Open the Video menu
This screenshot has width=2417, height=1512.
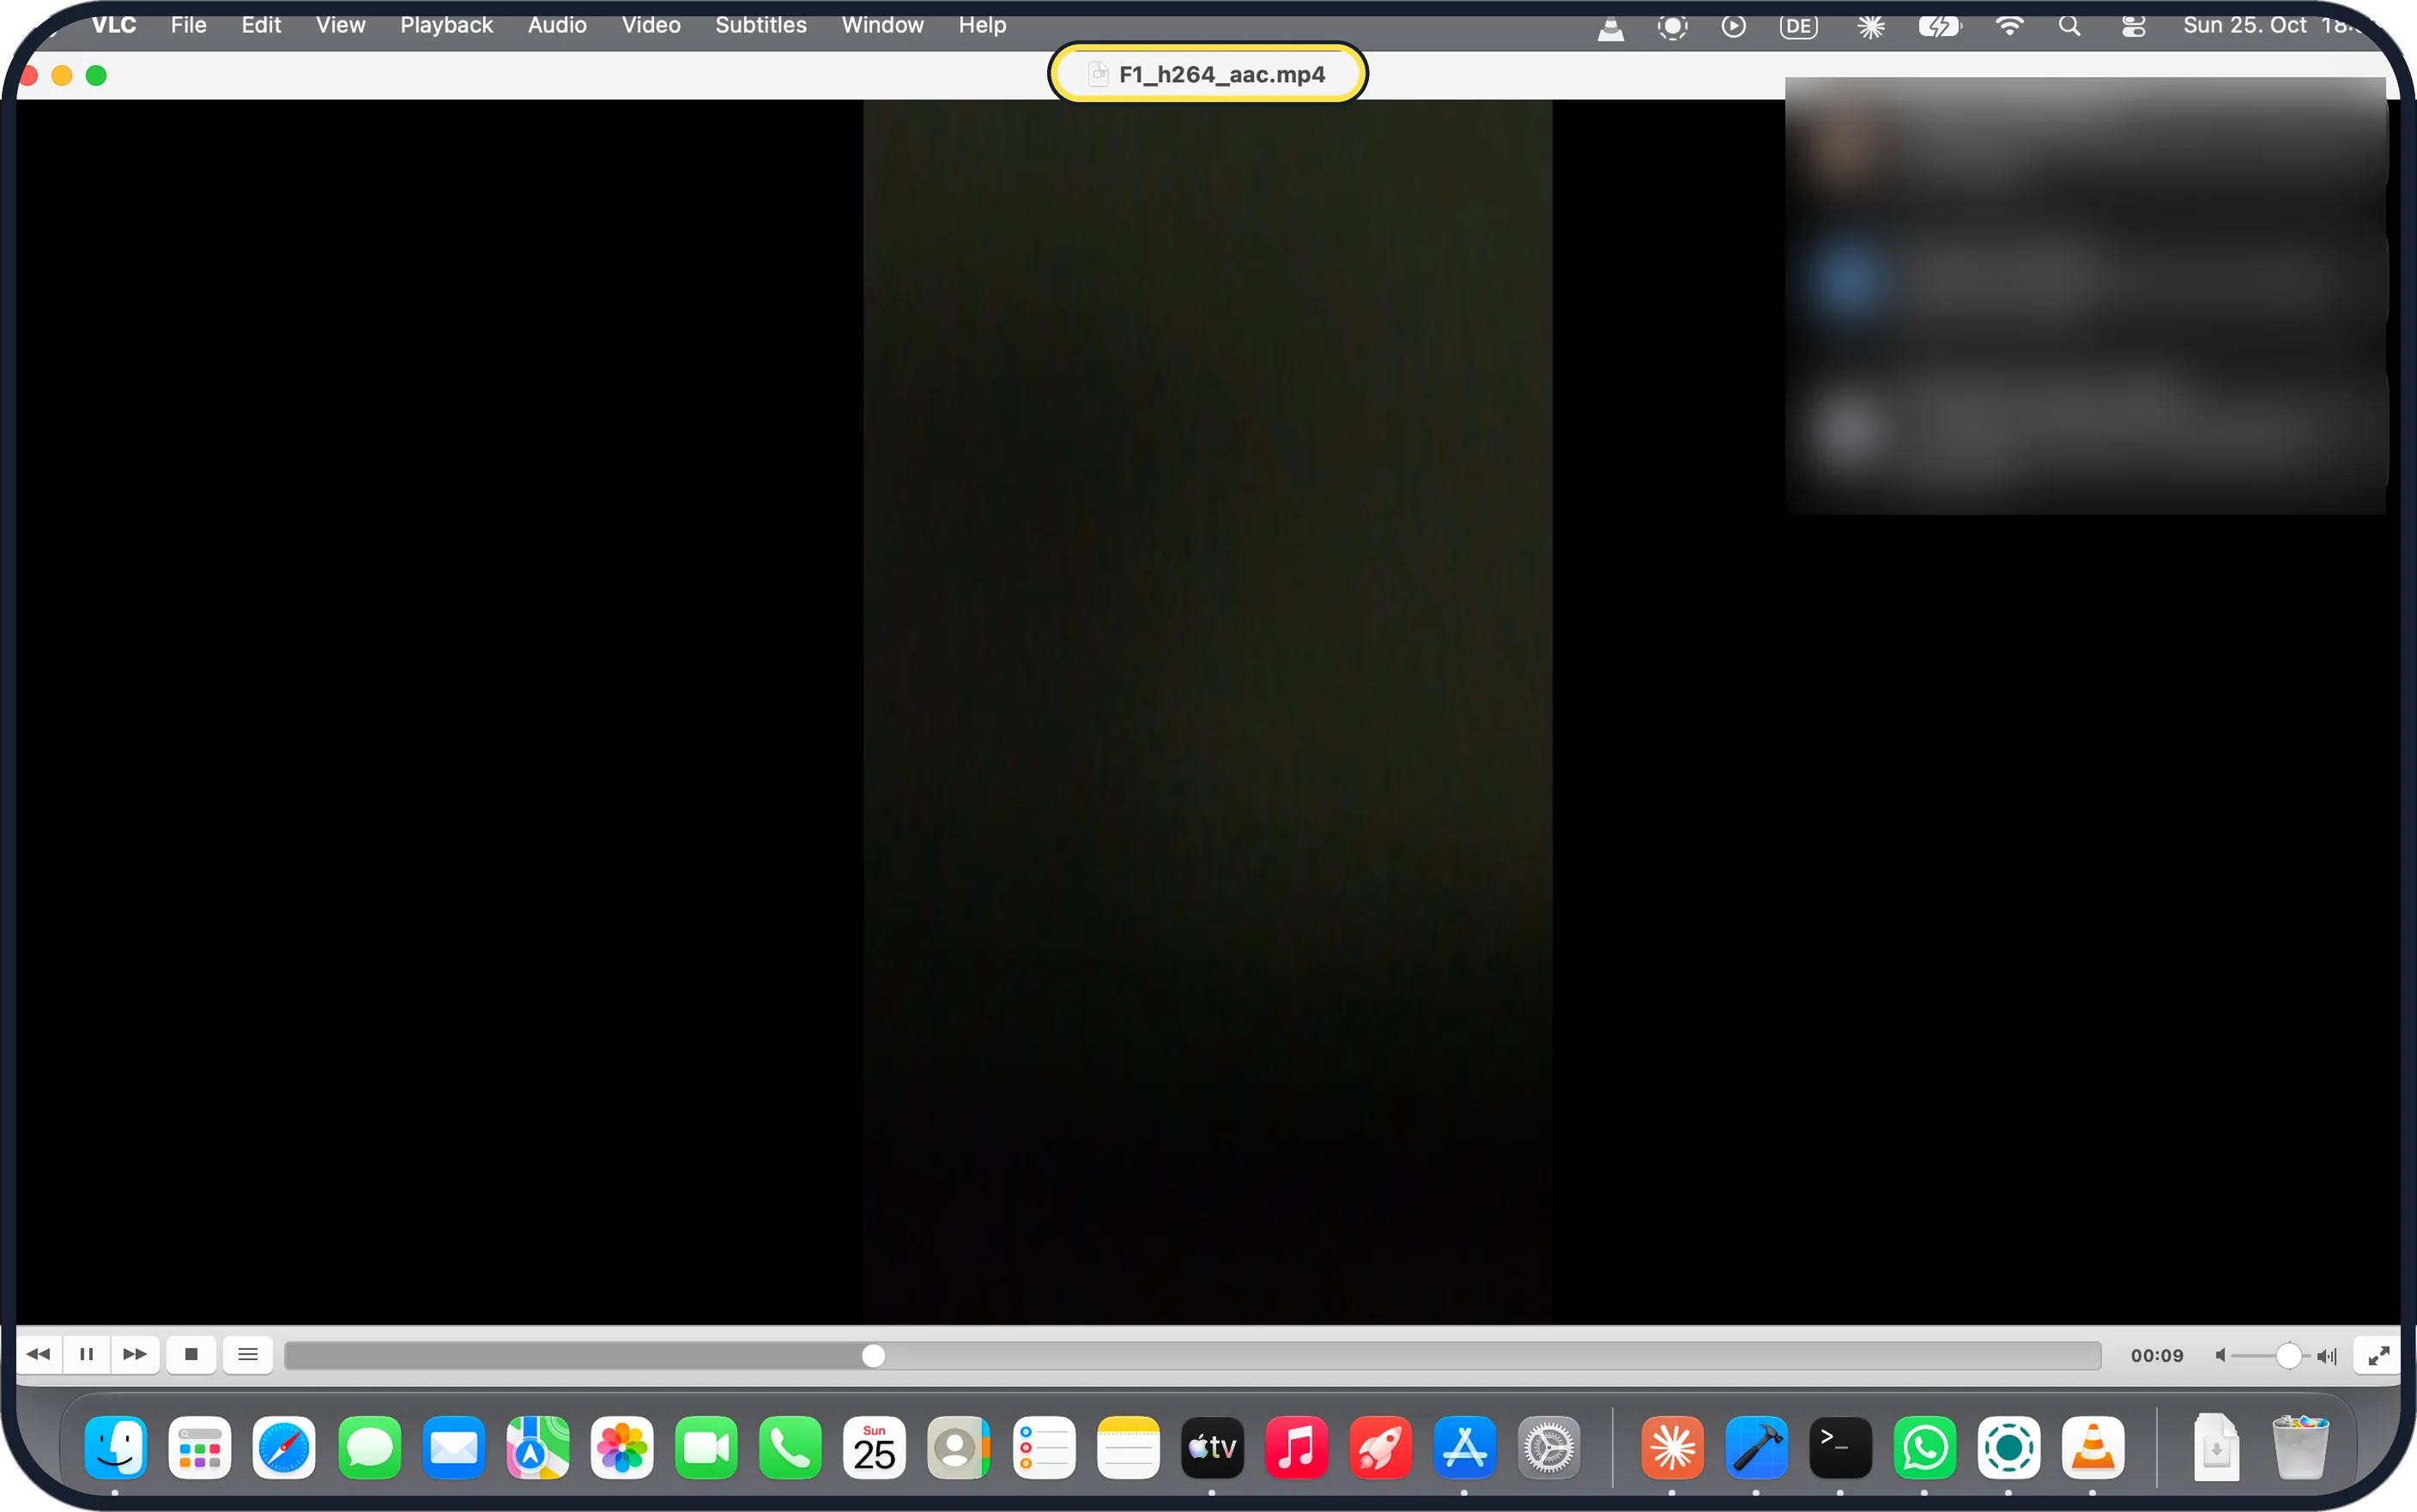[x=651, y=25]
